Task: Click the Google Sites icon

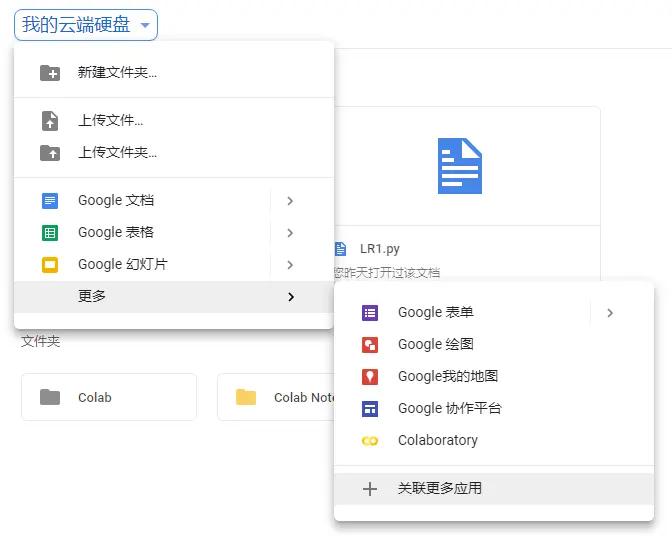Action: click(x=370, y=409)
